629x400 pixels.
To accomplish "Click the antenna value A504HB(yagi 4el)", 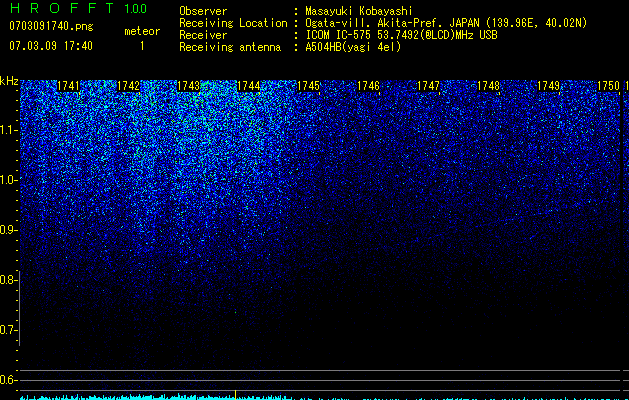I will click(x=353, y=47).
